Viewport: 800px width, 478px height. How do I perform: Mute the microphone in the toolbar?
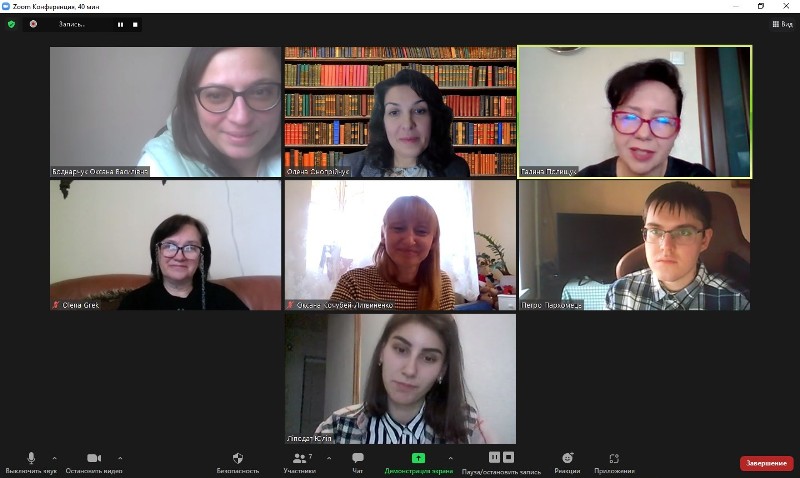click(x=31, y=458)
